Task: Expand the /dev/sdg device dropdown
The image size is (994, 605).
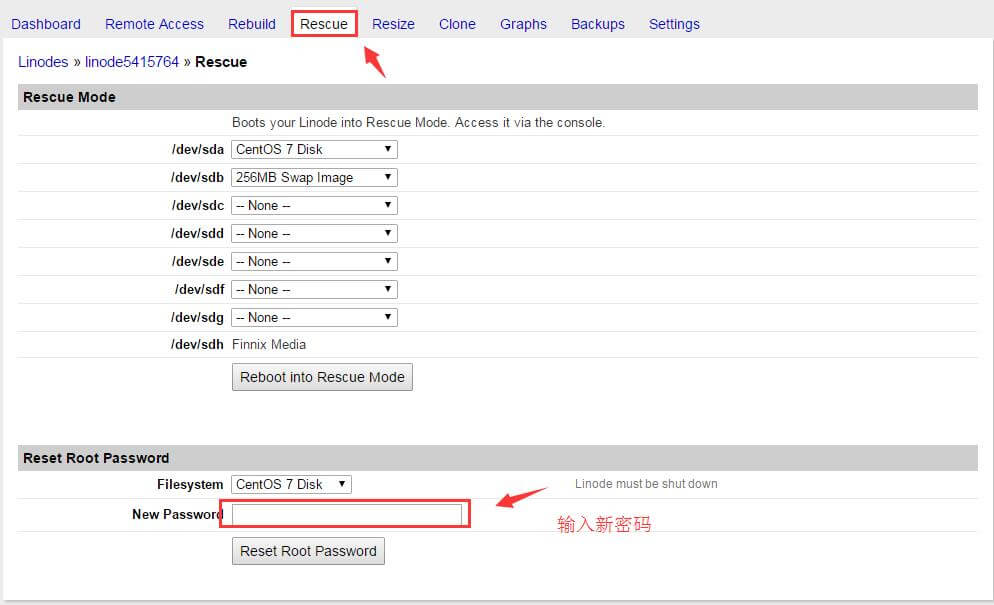Action: point(314,317)
